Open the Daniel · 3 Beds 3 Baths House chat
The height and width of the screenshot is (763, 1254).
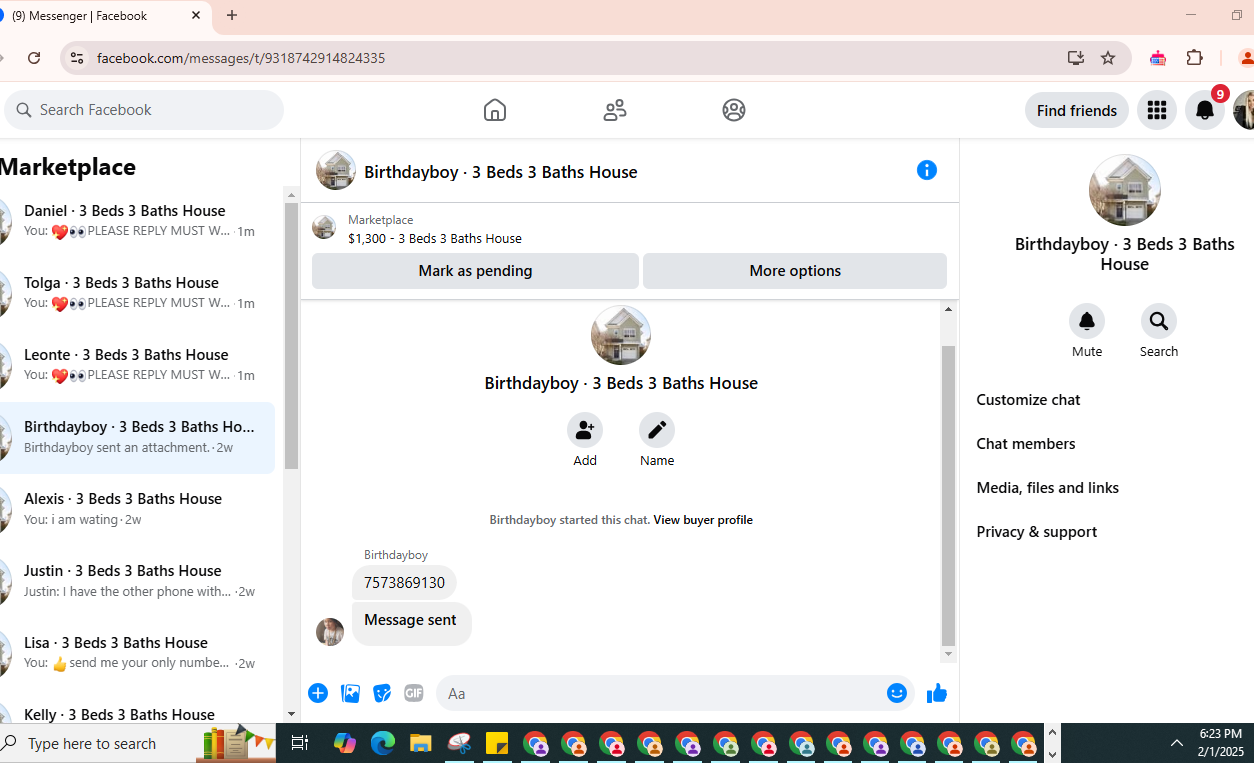[137, 221]
